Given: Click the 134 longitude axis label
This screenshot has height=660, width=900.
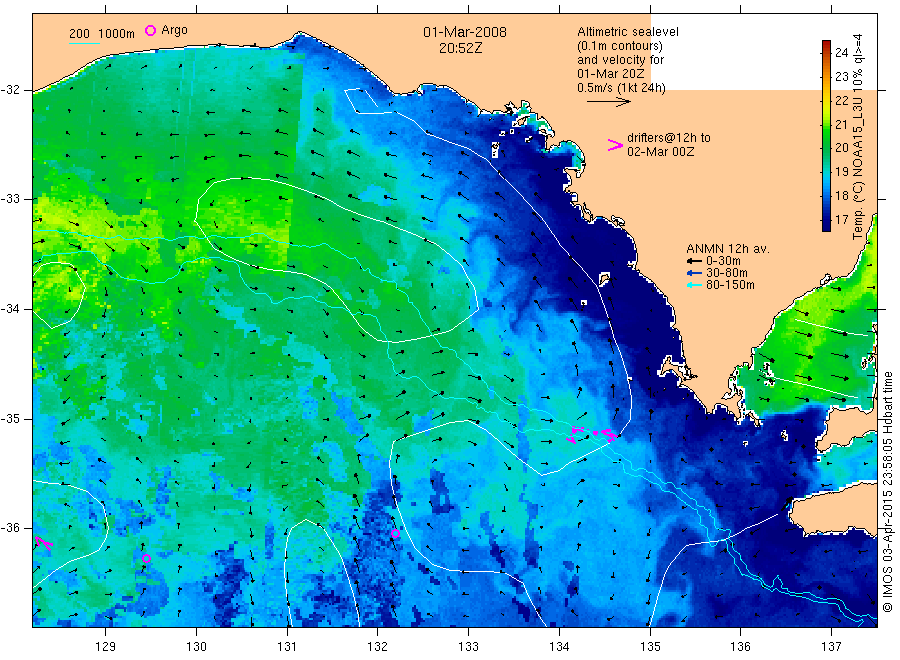Looking at the screenshot, I should [x=559, y=647].
